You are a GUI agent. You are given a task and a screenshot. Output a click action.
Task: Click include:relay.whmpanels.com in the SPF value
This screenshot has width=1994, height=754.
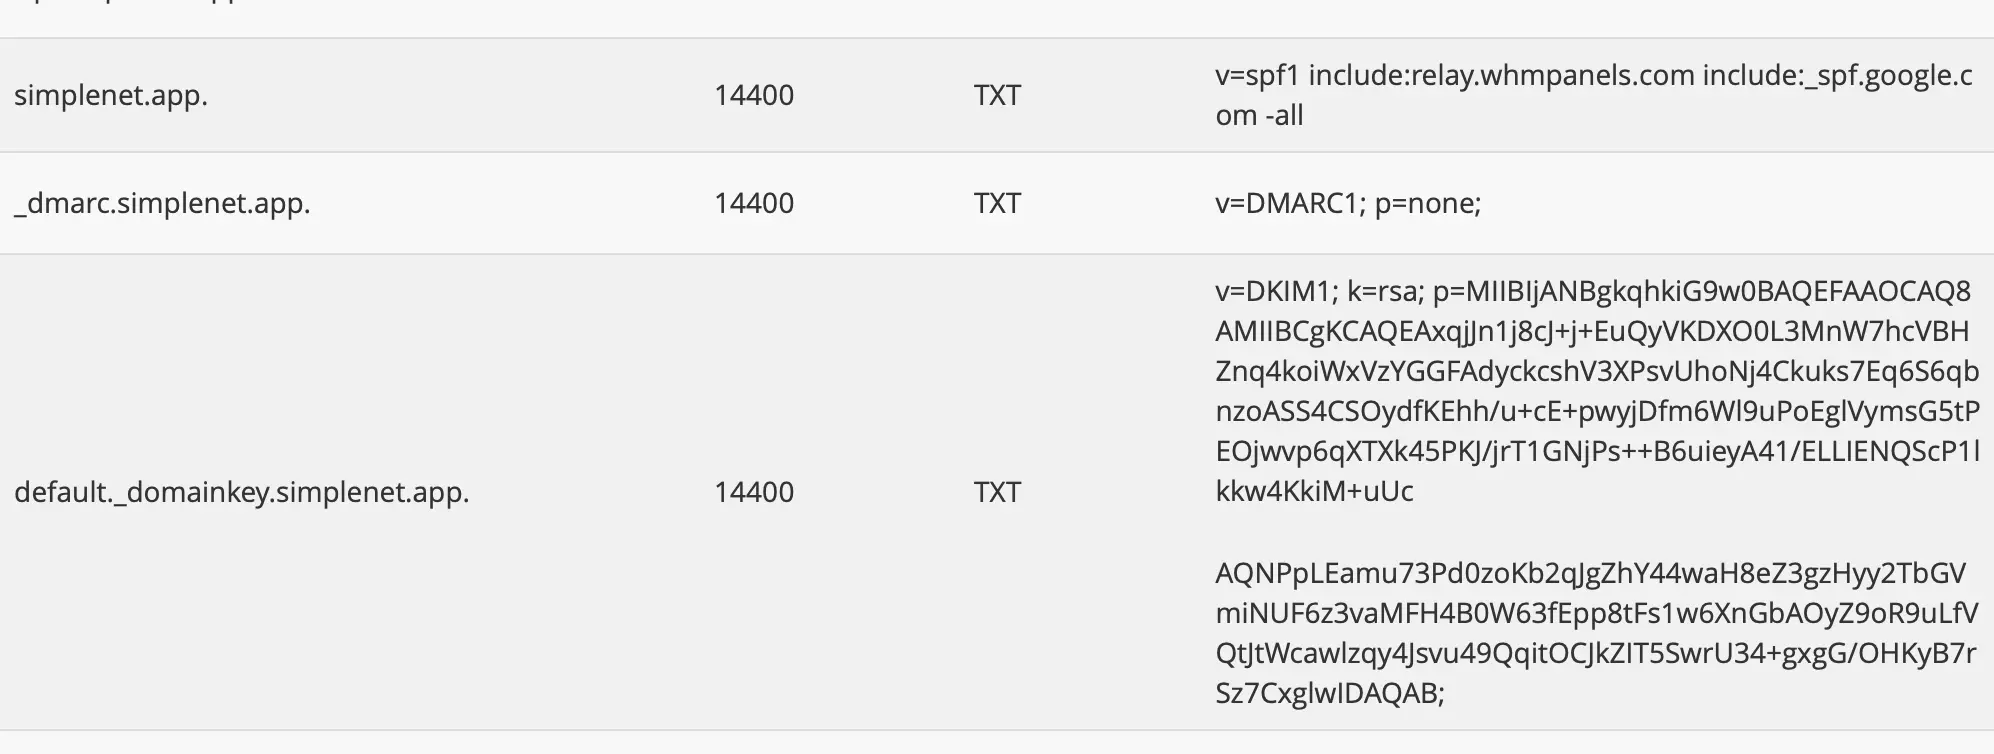tap(1501, 75)
